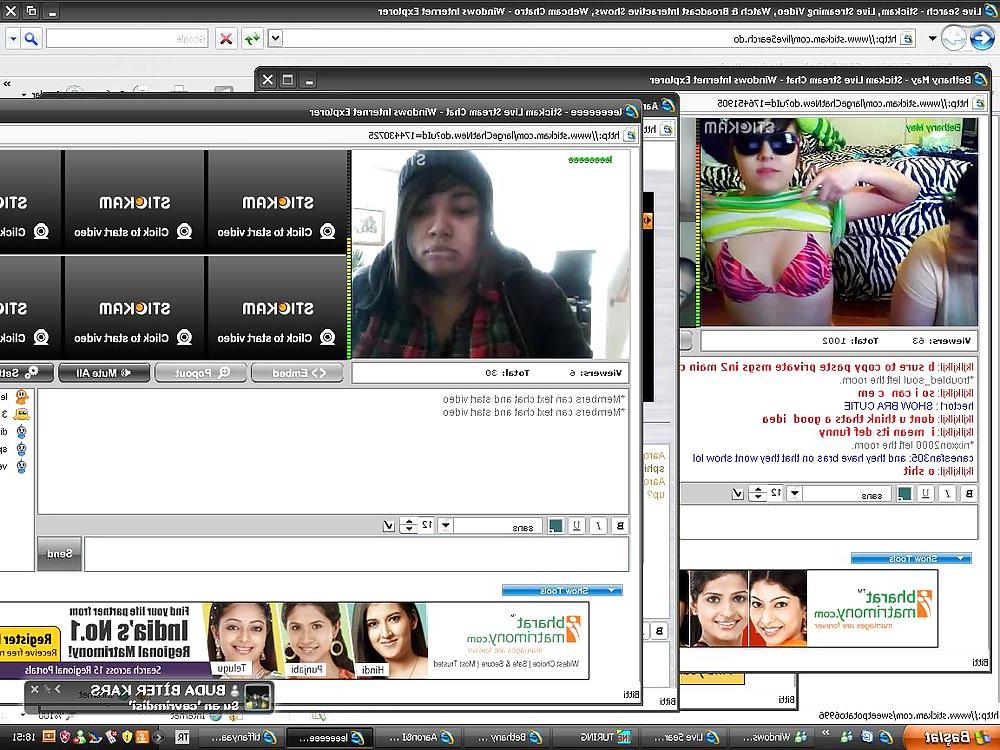1000x750 pixels.
Task: Pick text color swatch in Bethany May chat
Action: click(904, 493)
